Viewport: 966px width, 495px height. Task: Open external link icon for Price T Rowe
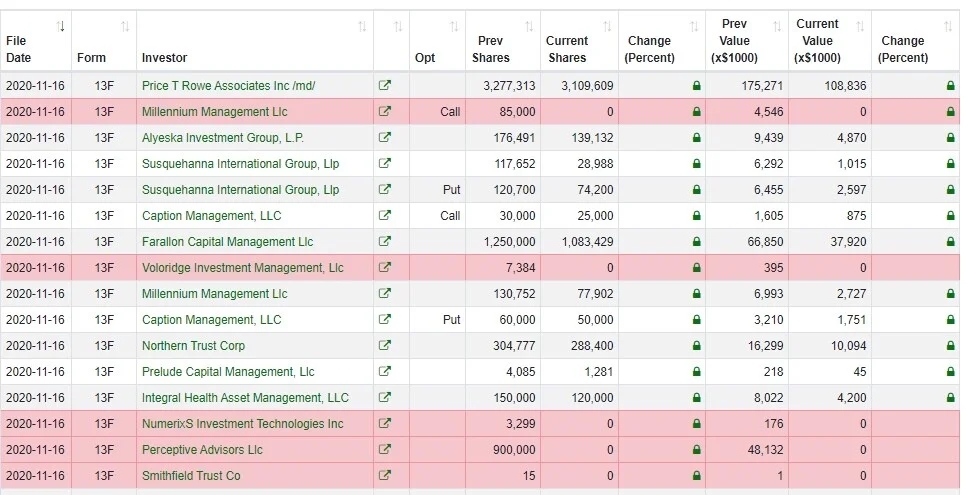point(384,86)
